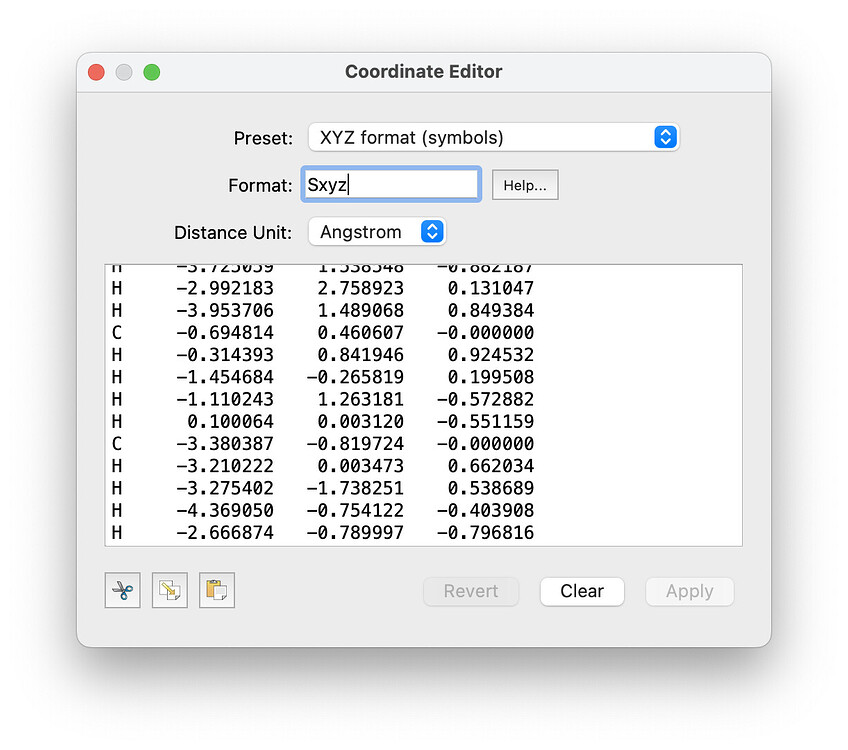This screenshot has width=848, height=750.
Task: Revert coordinate changes
Action: pyautogui.click(x=470, y=591)
